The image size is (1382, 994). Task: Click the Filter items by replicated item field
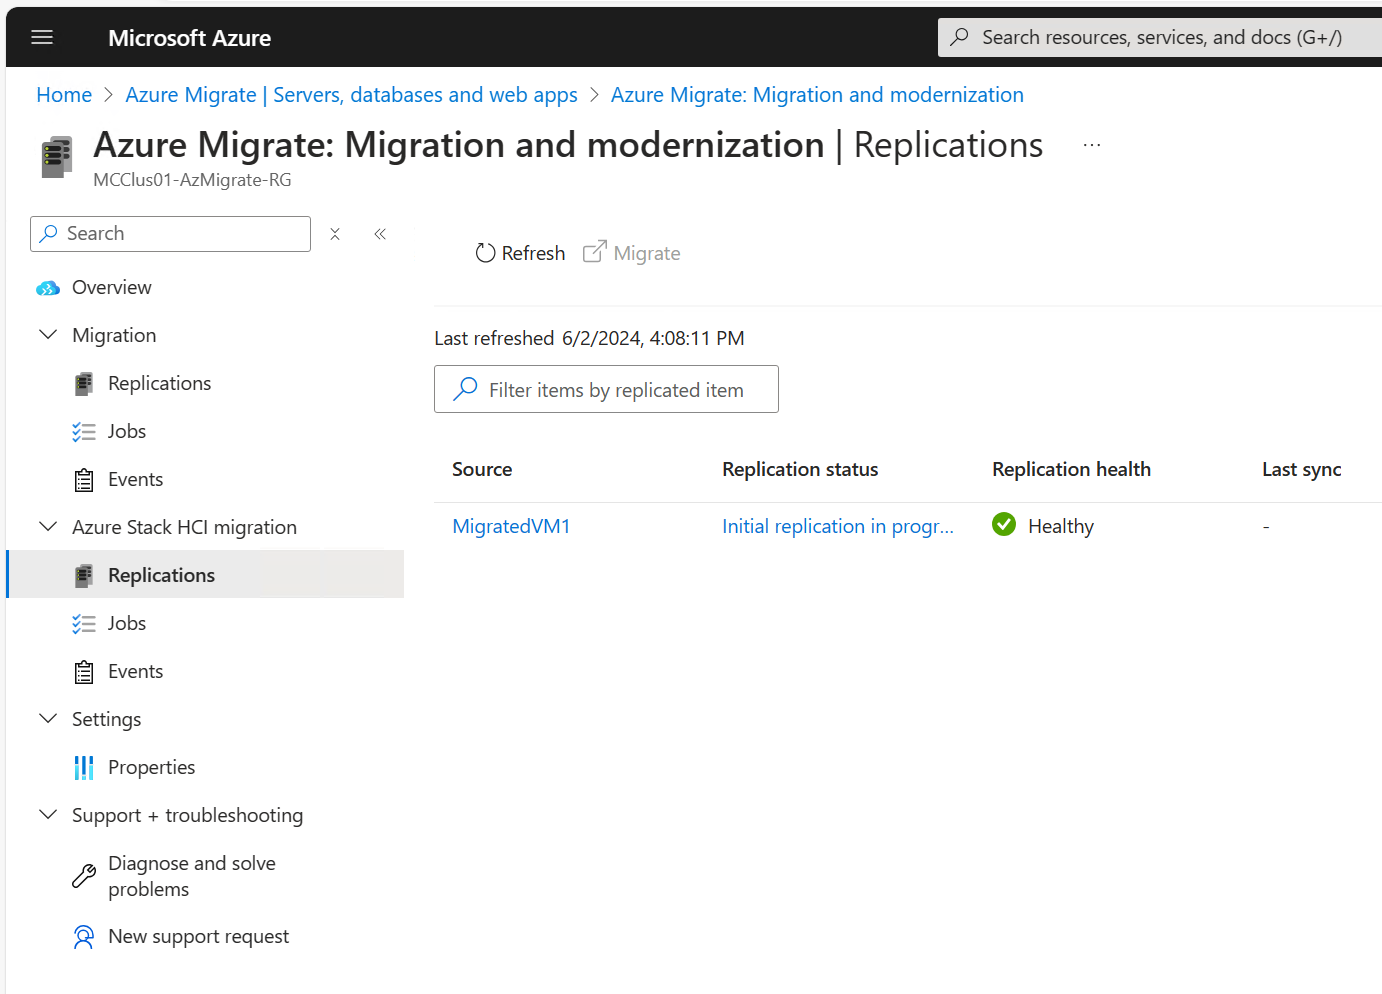[x=615, y=390]
